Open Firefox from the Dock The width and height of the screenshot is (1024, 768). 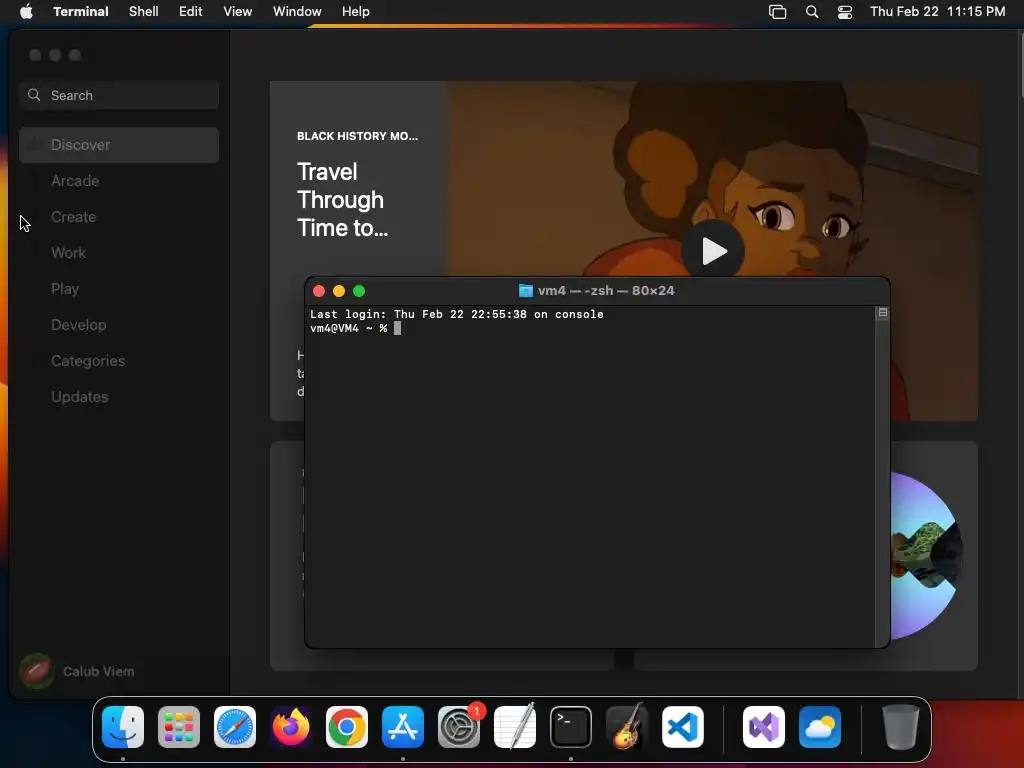[x=291, y=727]
